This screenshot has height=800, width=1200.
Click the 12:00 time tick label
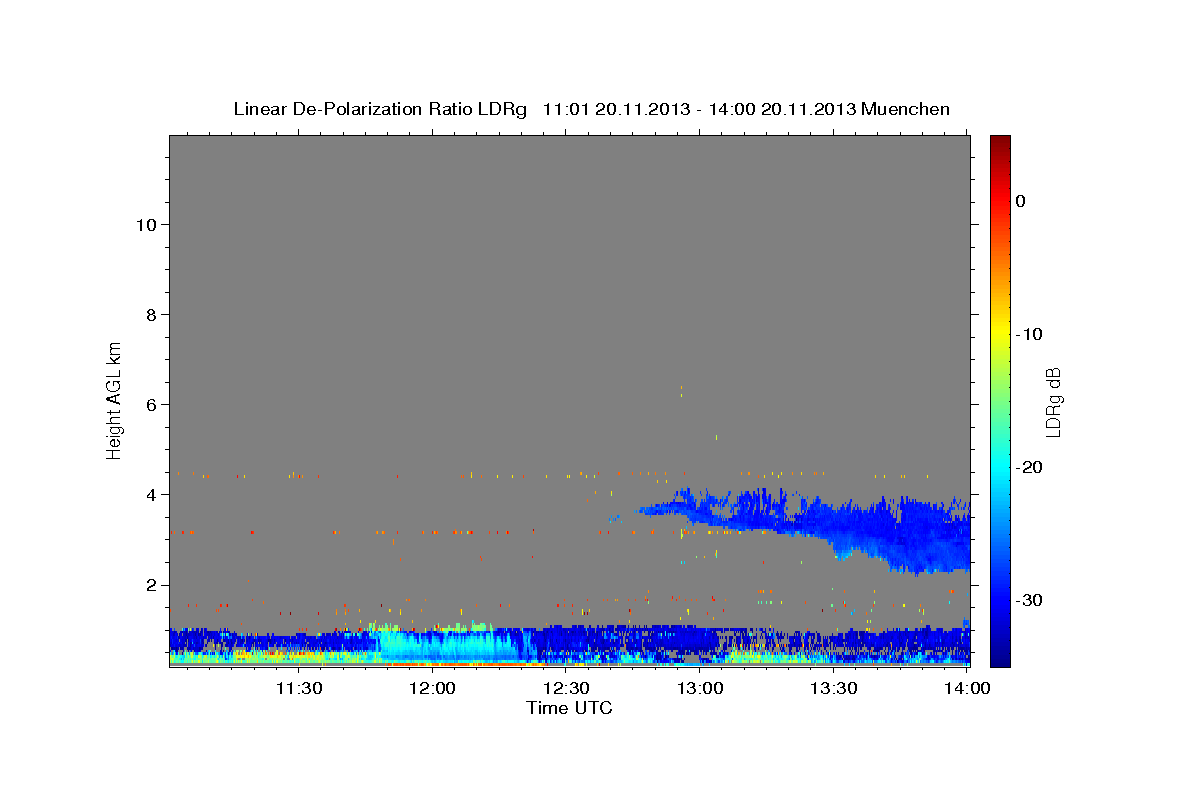pyautogui.click(x=432, y=688)
